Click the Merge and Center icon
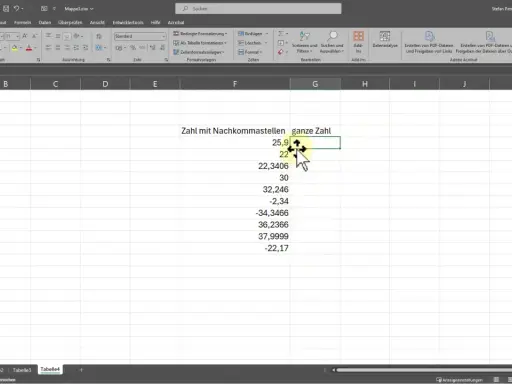This screenshot has height=384, width=512. point(99,48)
